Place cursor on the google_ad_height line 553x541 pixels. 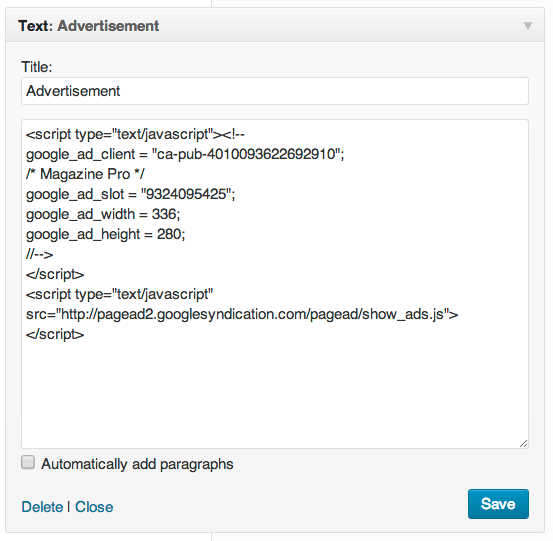105,234
